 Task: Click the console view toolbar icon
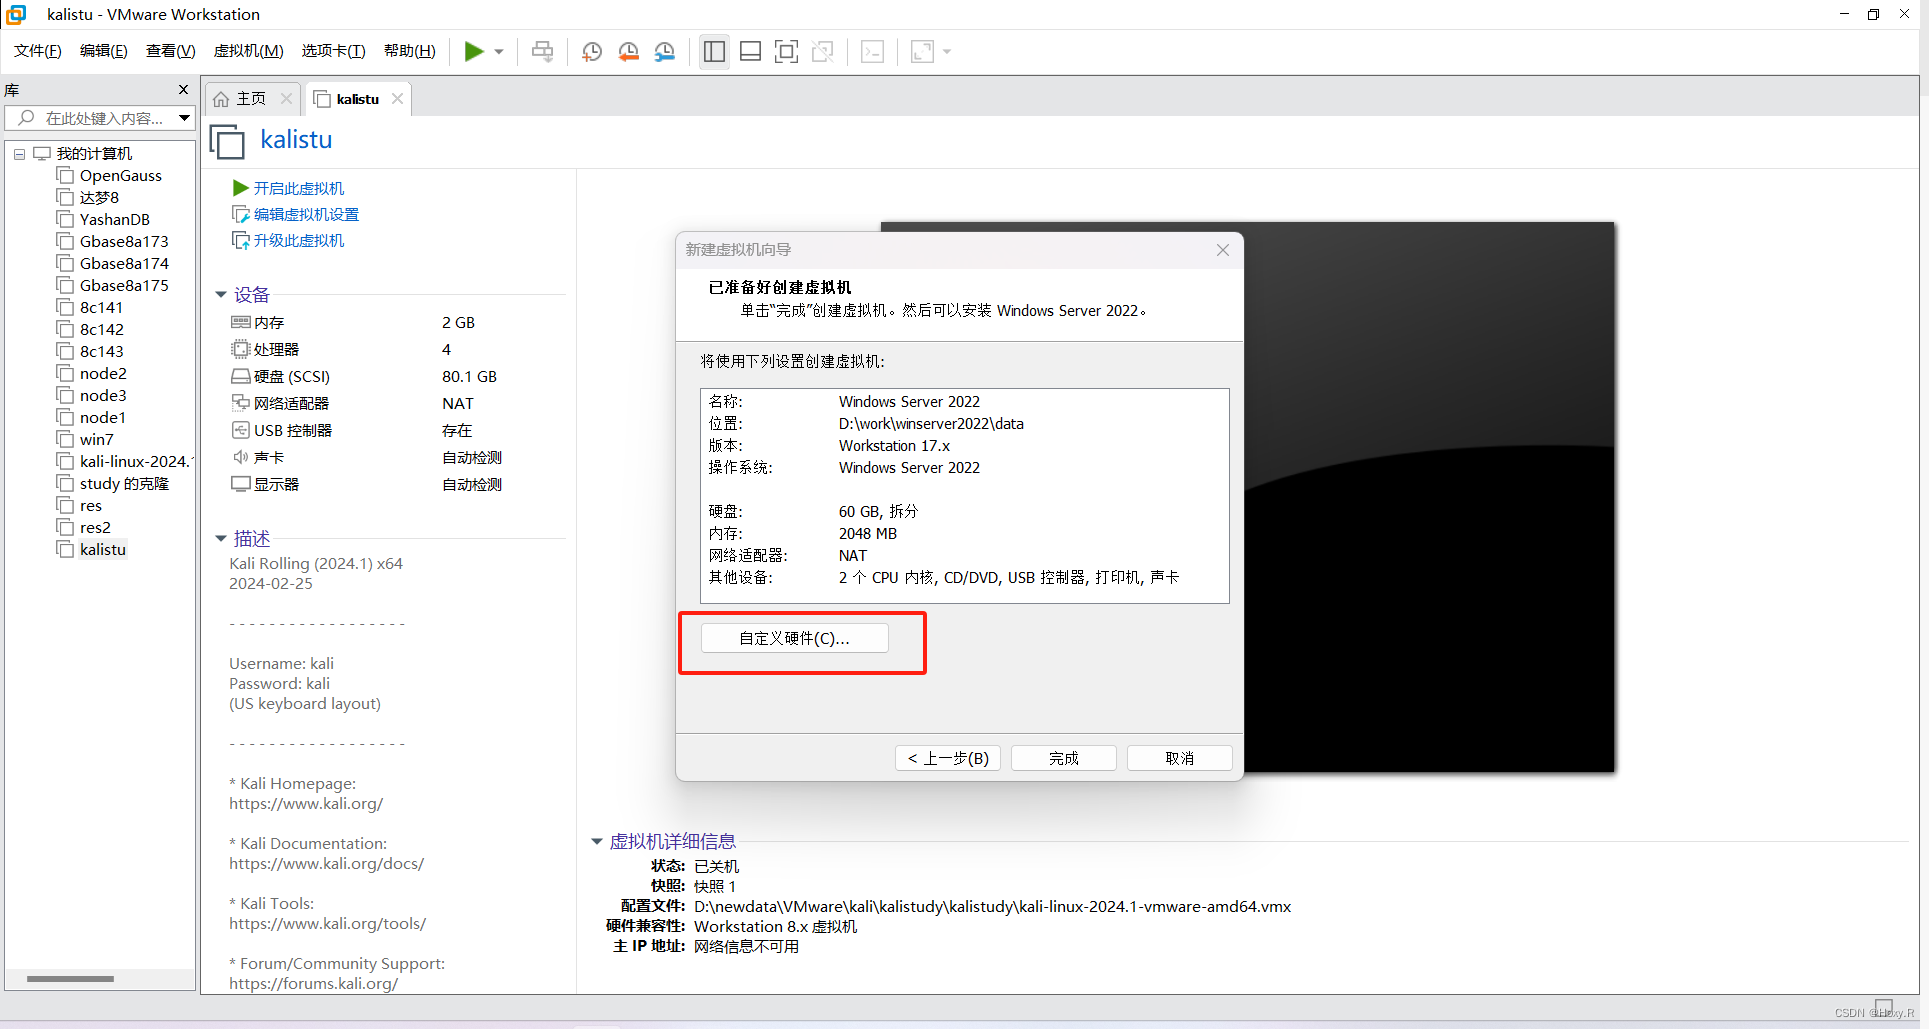pos(872,51)
